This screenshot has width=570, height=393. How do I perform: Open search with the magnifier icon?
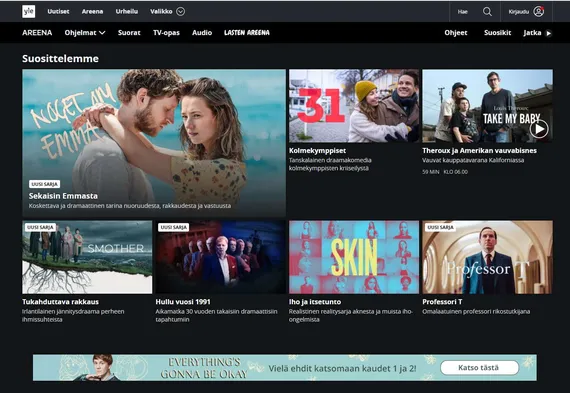[487, 12]
